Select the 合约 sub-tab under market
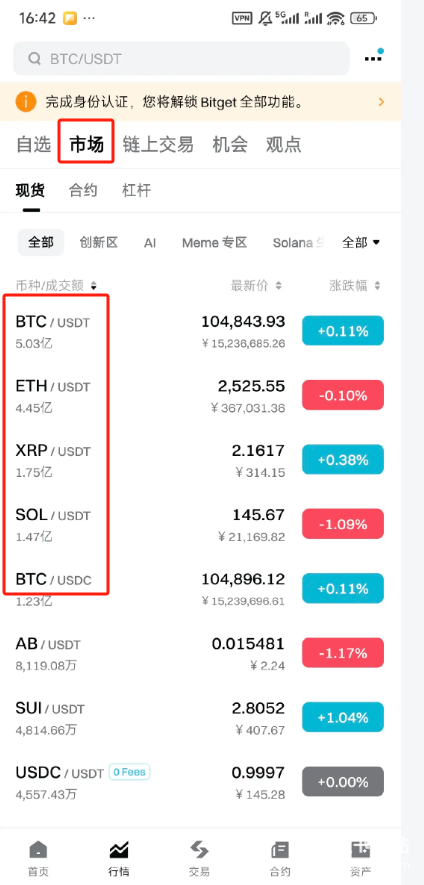Screen dimensions: 424x885 [83, 190]
